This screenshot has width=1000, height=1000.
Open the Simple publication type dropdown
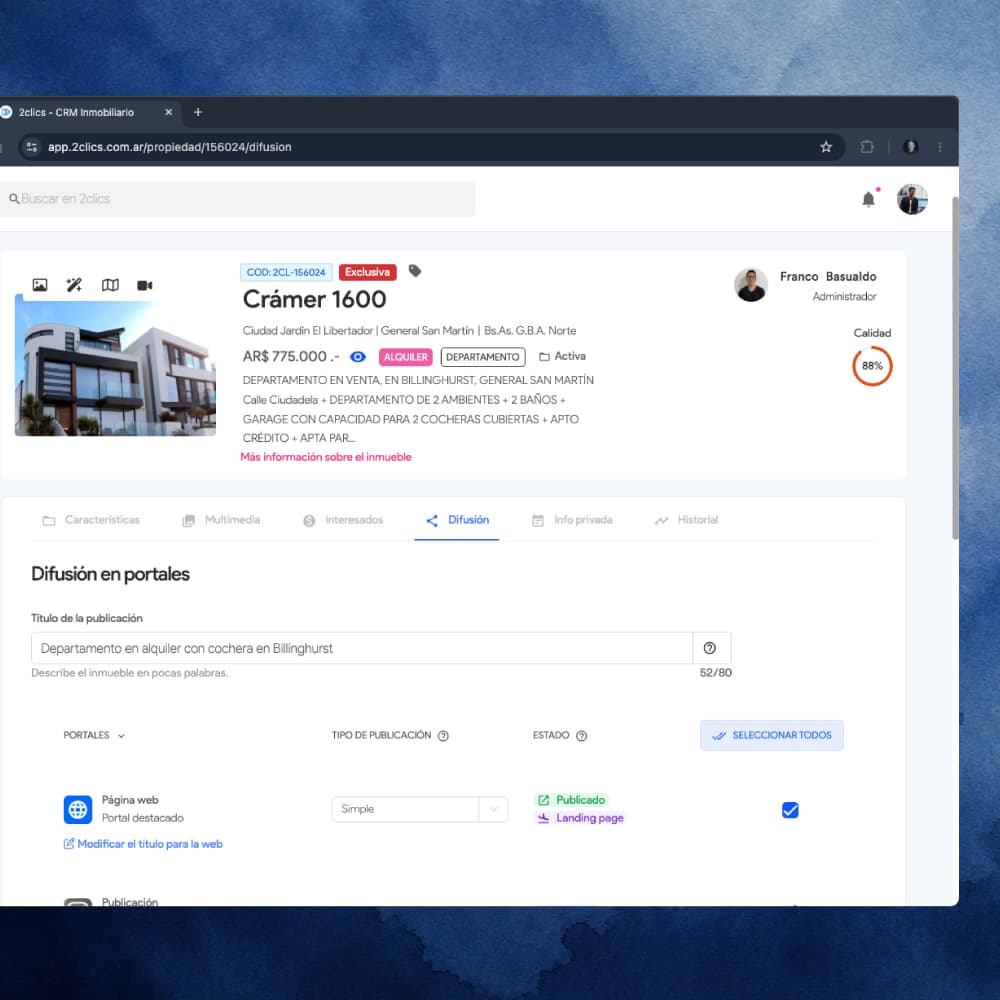[x=420, y=809]
